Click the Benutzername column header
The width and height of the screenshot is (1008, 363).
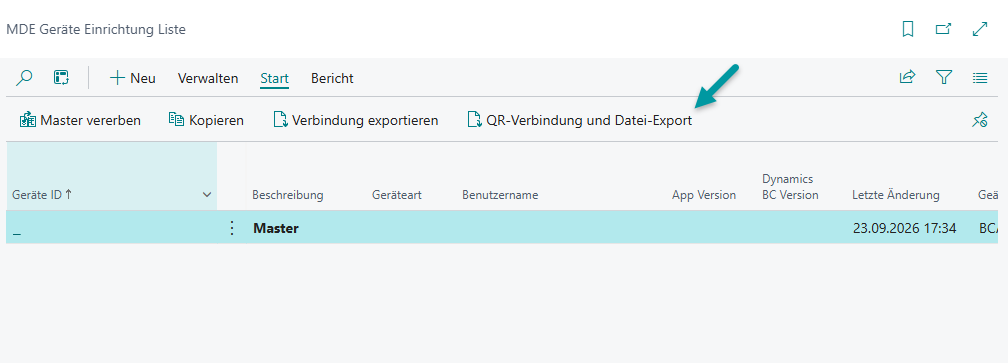point(500,195)
